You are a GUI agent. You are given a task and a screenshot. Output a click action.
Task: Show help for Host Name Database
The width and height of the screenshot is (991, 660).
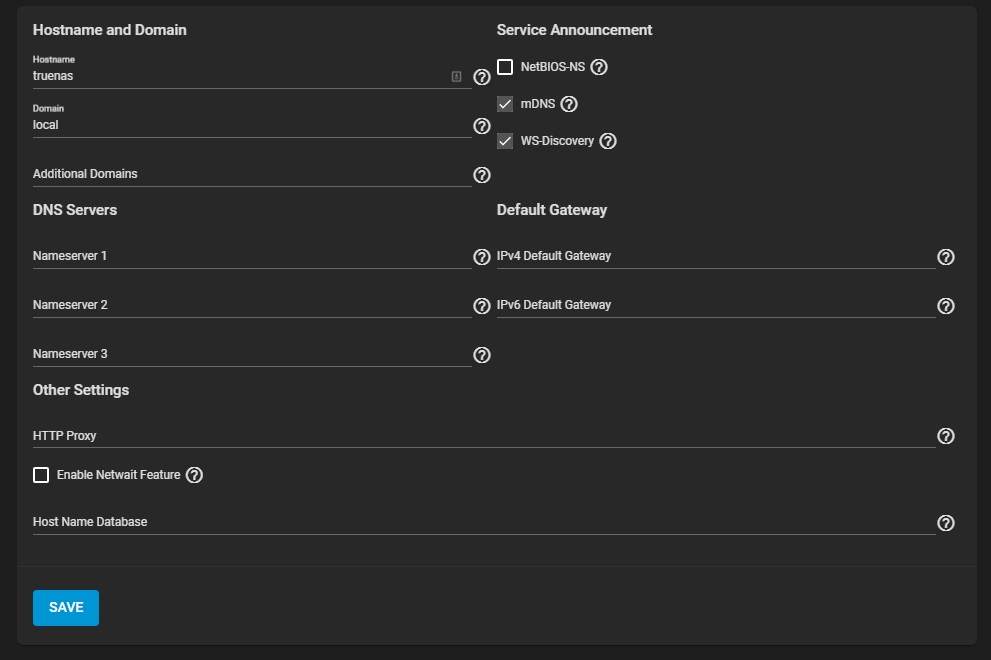point(945,523)
